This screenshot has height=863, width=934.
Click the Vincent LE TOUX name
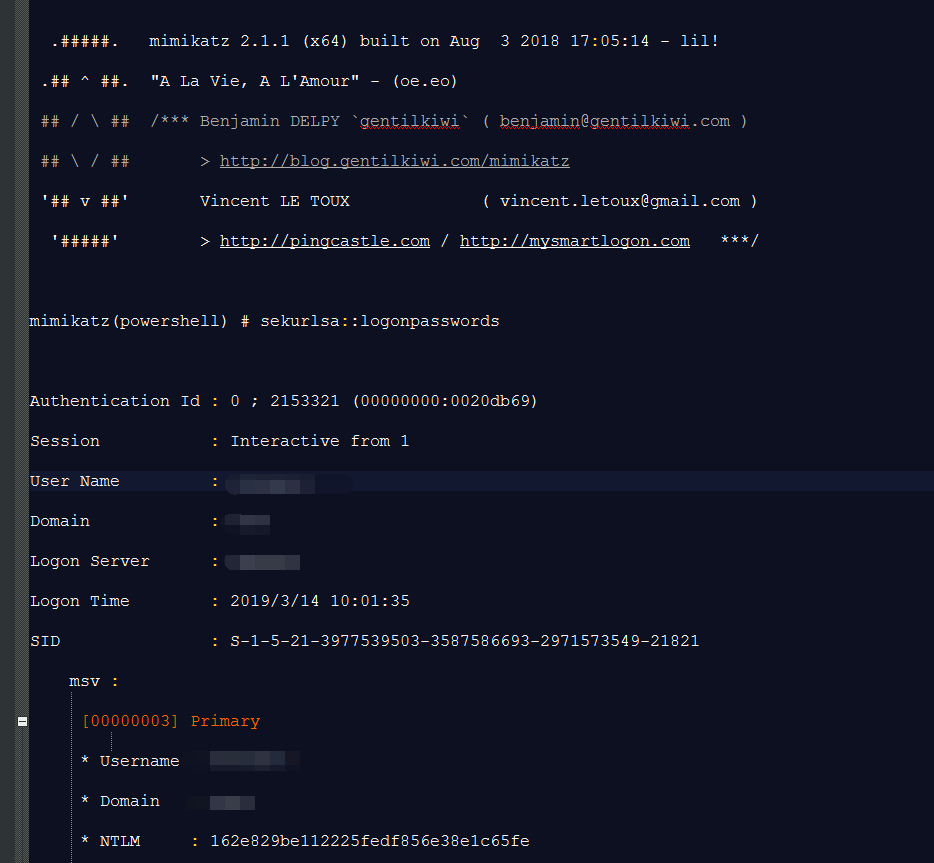pos(275,201)
